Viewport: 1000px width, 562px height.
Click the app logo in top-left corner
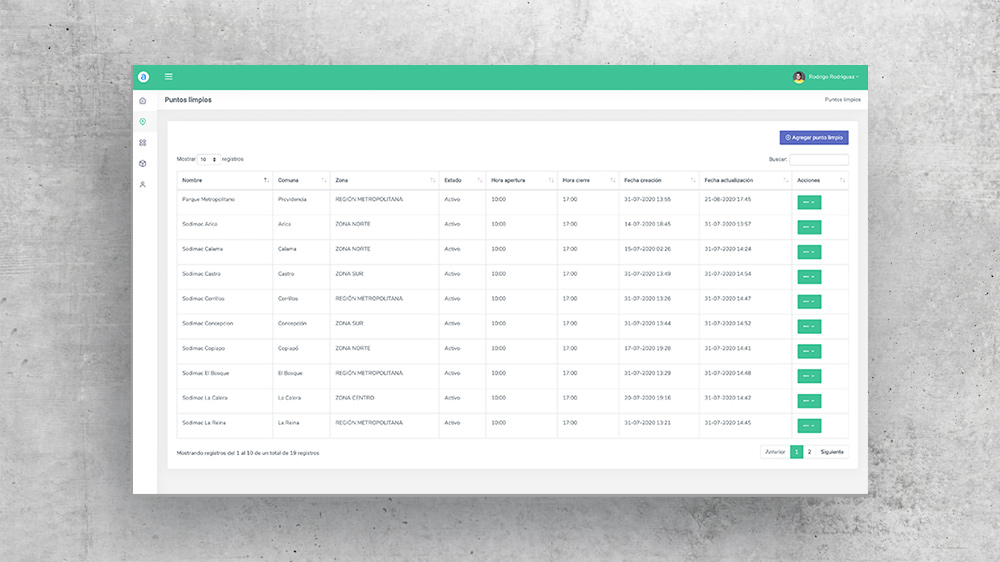143,77
